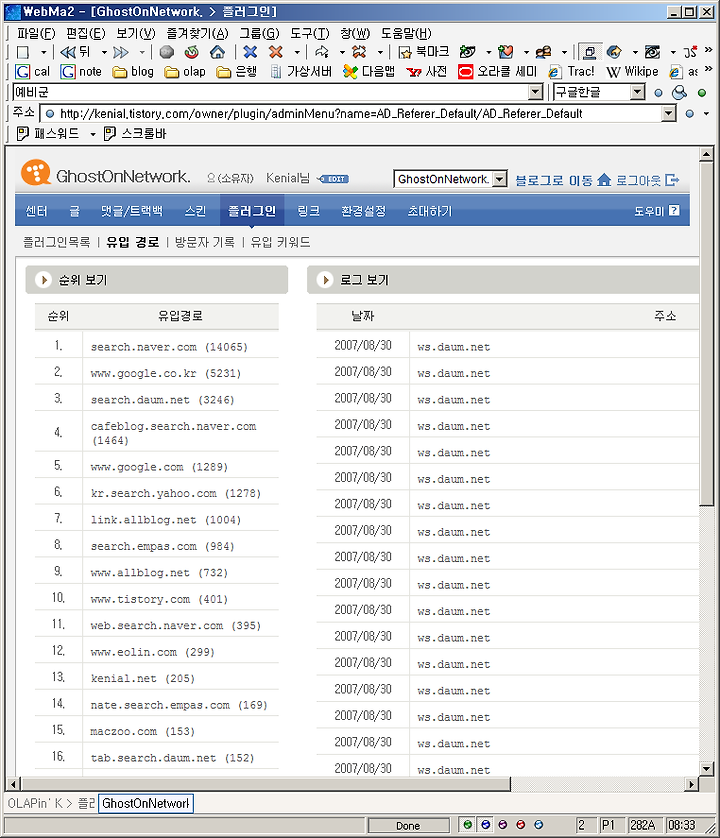Show more bookmarks with chevron
720x838 pixels.
[x=708, y=69]
